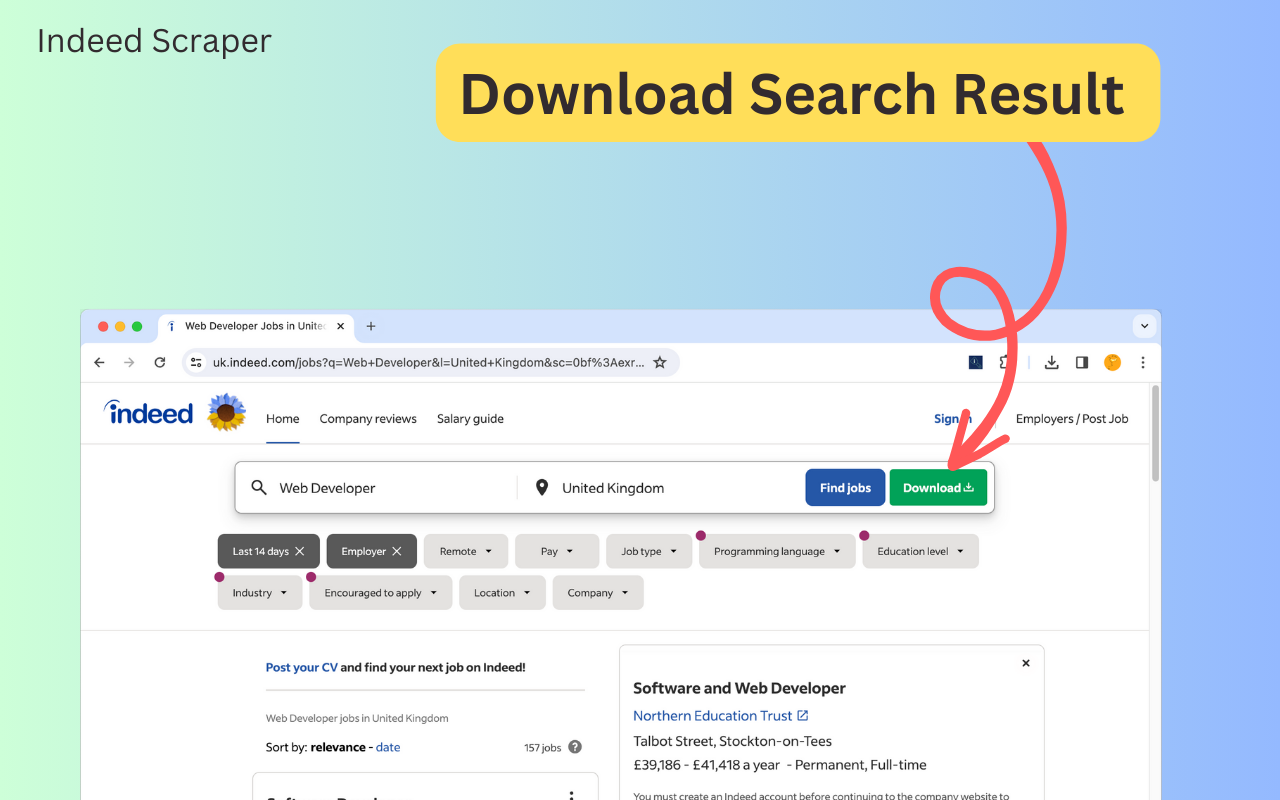
Task: Click the browser forward arrow
Action: tap(129, 363)
